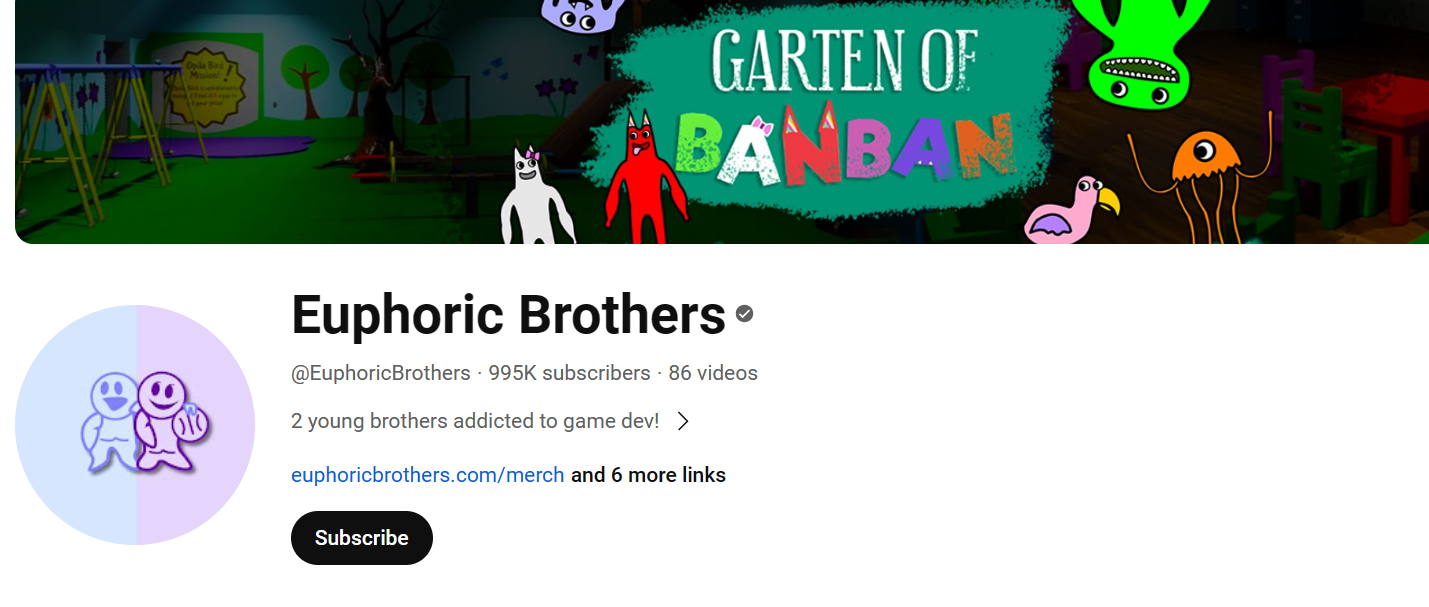Viewport: 1429px width, 607px height.
Task: Click the yellow sign in banner
Action: 206,91
